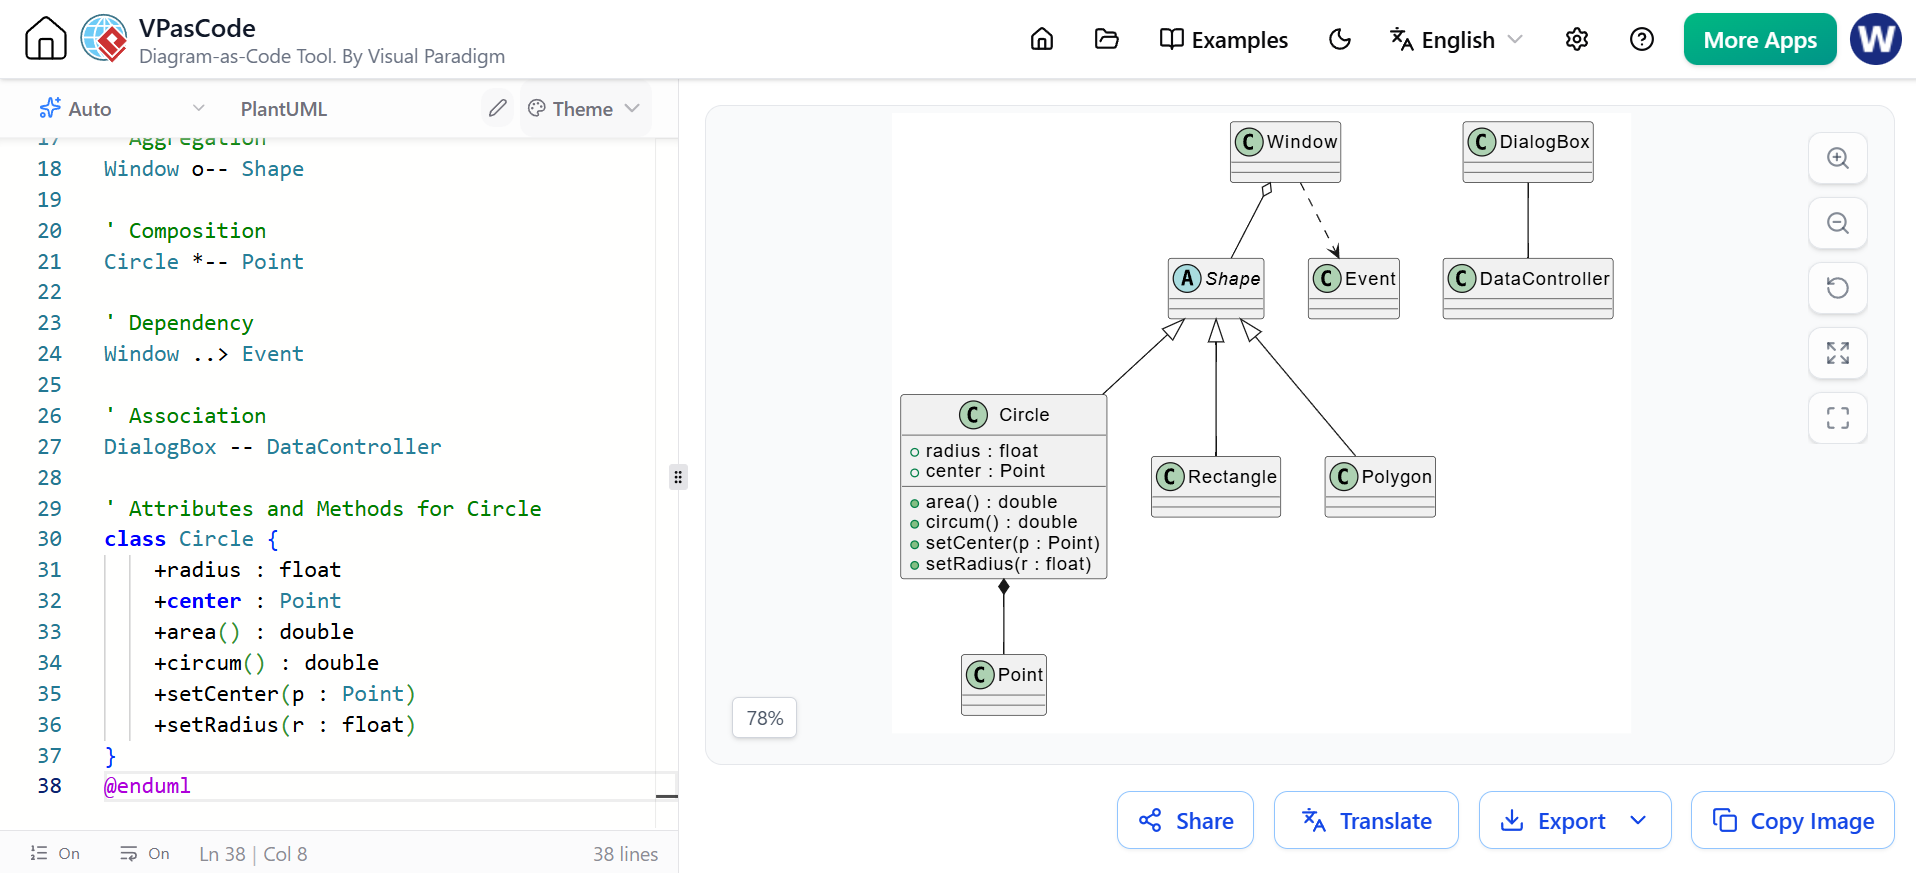Viewport: 1916px width, 873px height.
Task: Click the Copy Image button
Action: [x=1793, y=820]
